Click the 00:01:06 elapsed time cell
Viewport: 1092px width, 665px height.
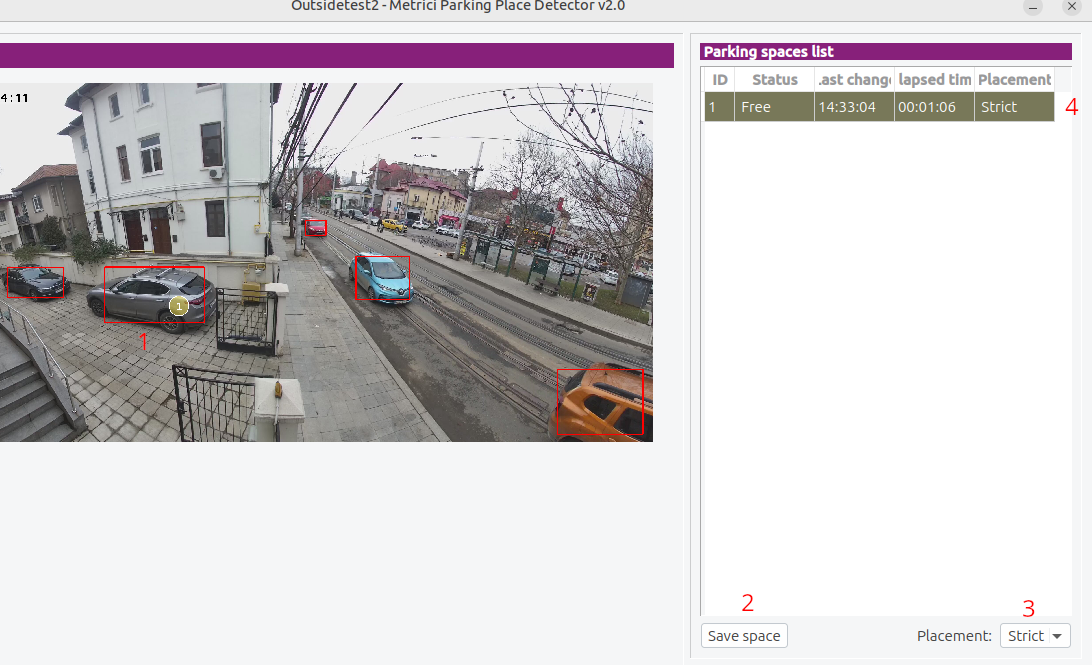click(934, 107)
